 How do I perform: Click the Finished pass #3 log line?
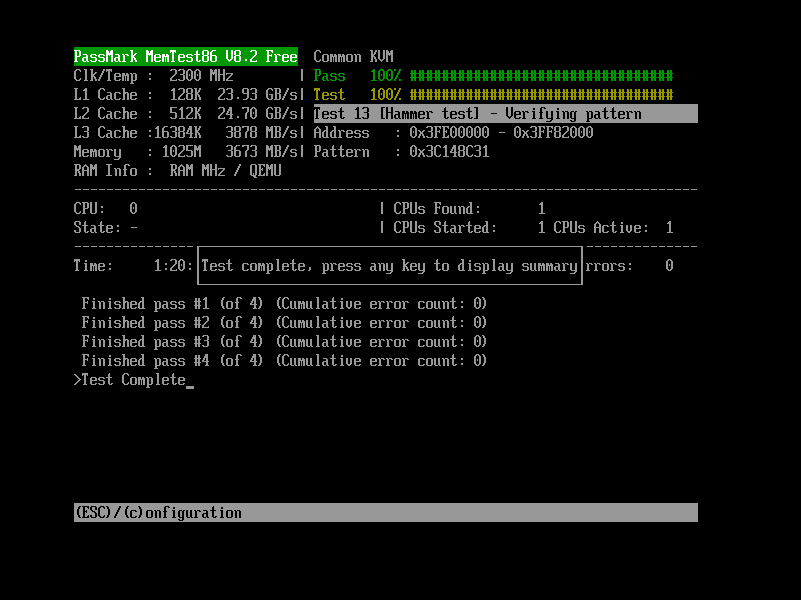(284, 342)
